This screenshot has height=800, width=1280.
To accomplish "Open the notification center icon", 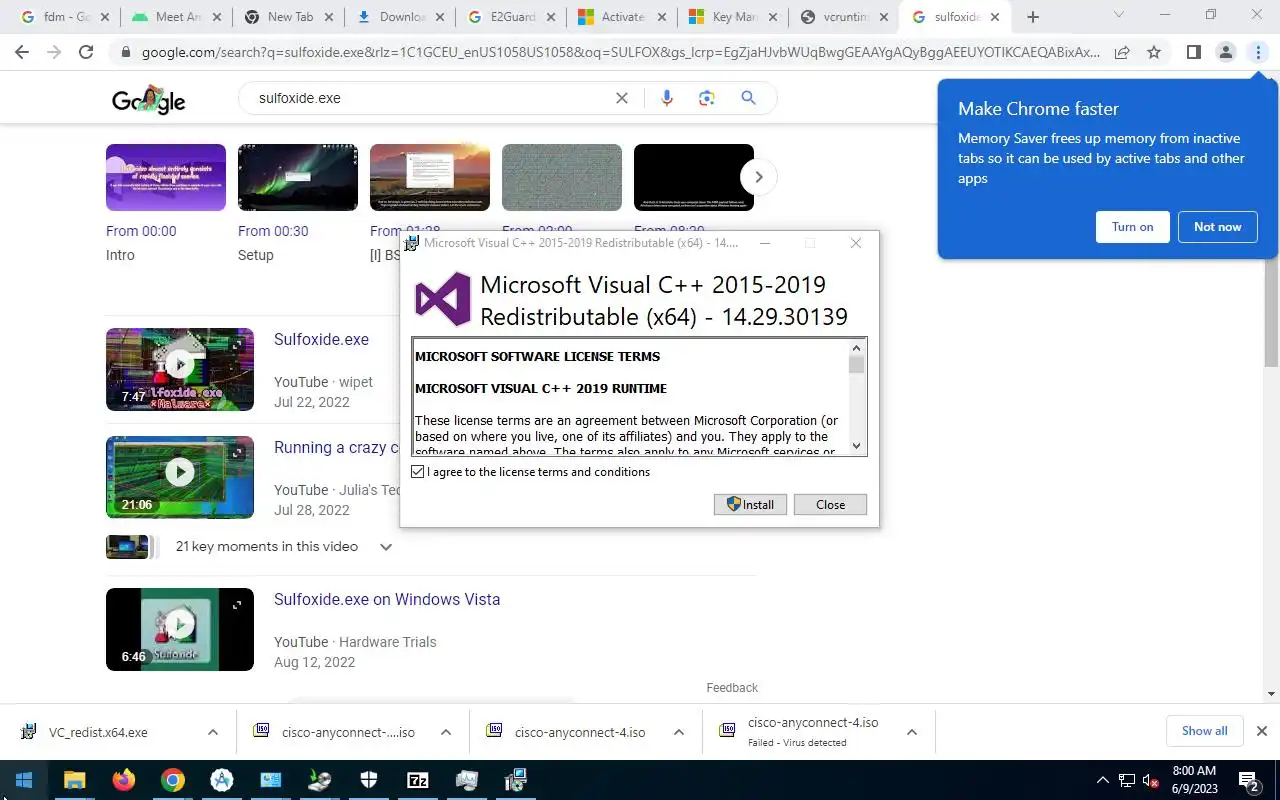I will pyautogui.click(x=1248, y=780).
